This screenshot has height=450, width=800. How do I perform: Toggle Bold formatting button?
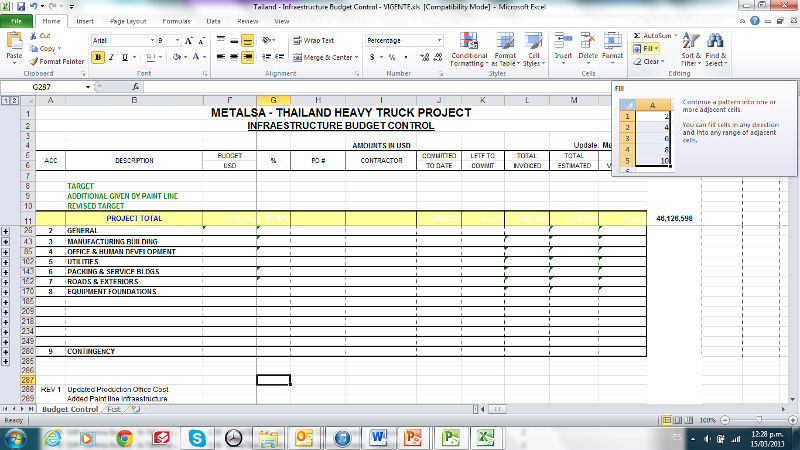point(98,57)
